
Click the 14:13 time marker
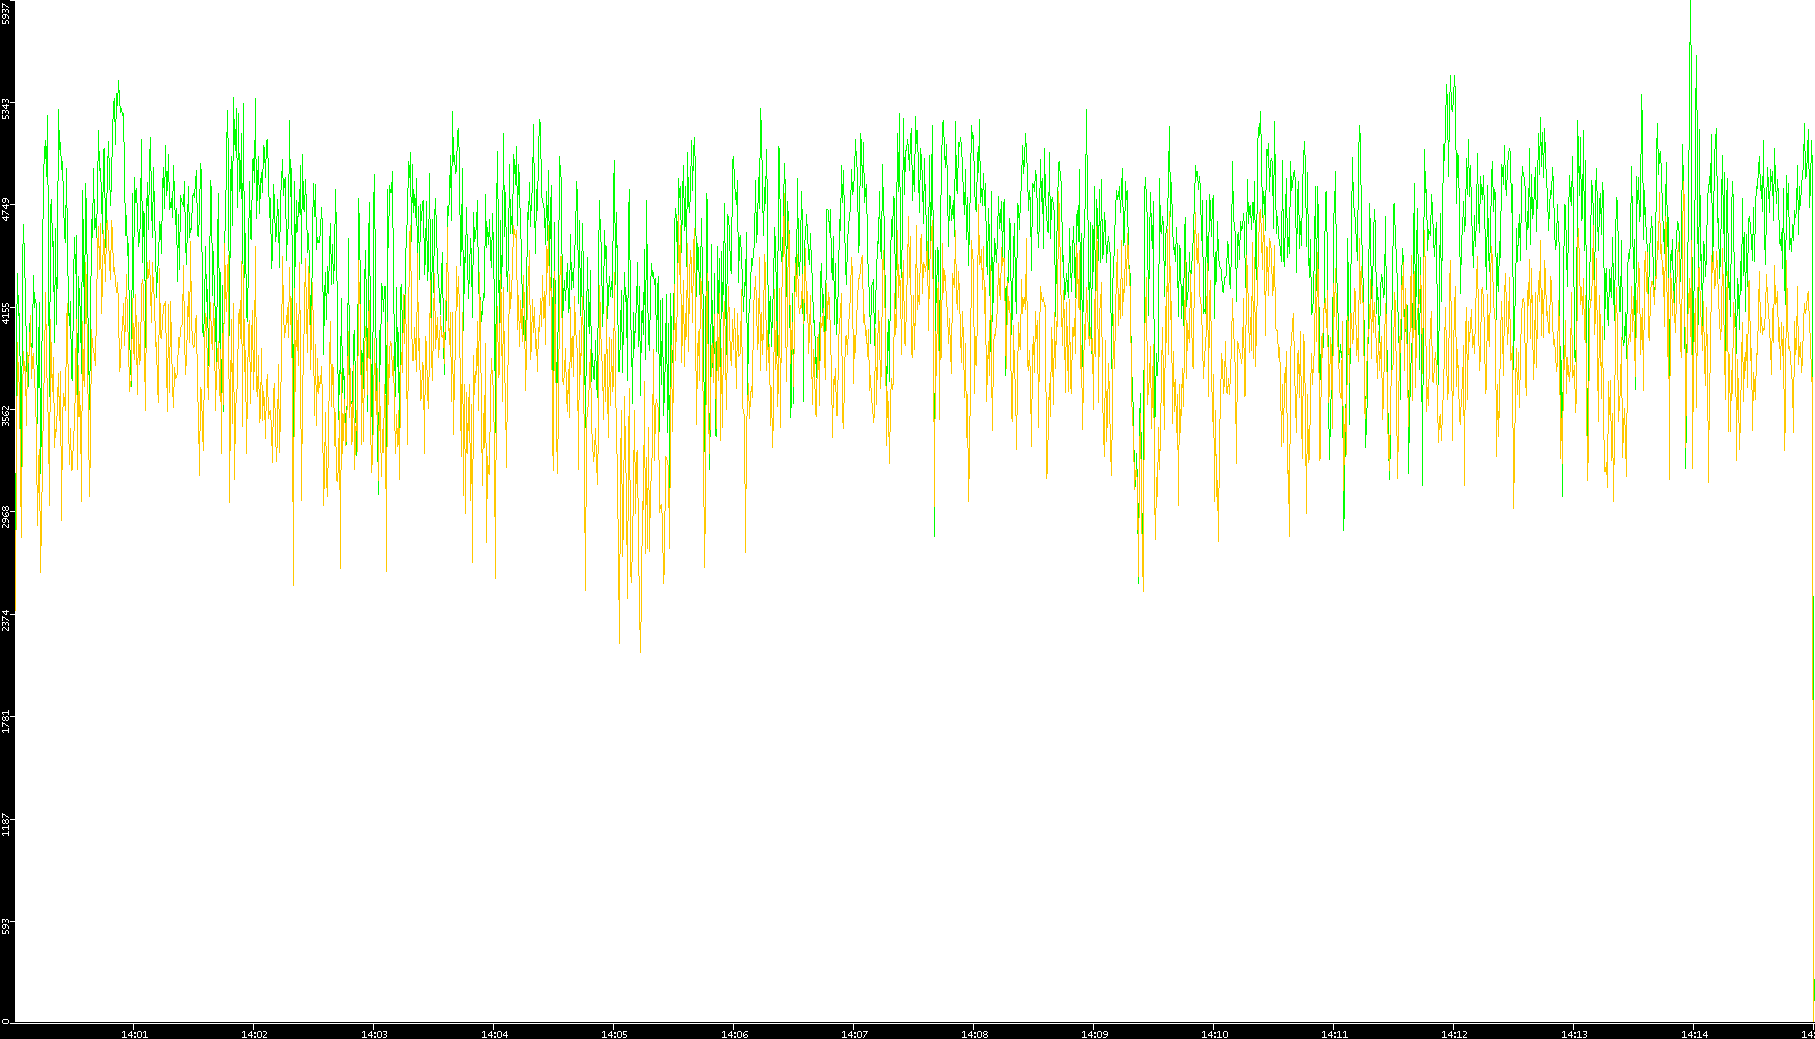coord(1574,1033)
